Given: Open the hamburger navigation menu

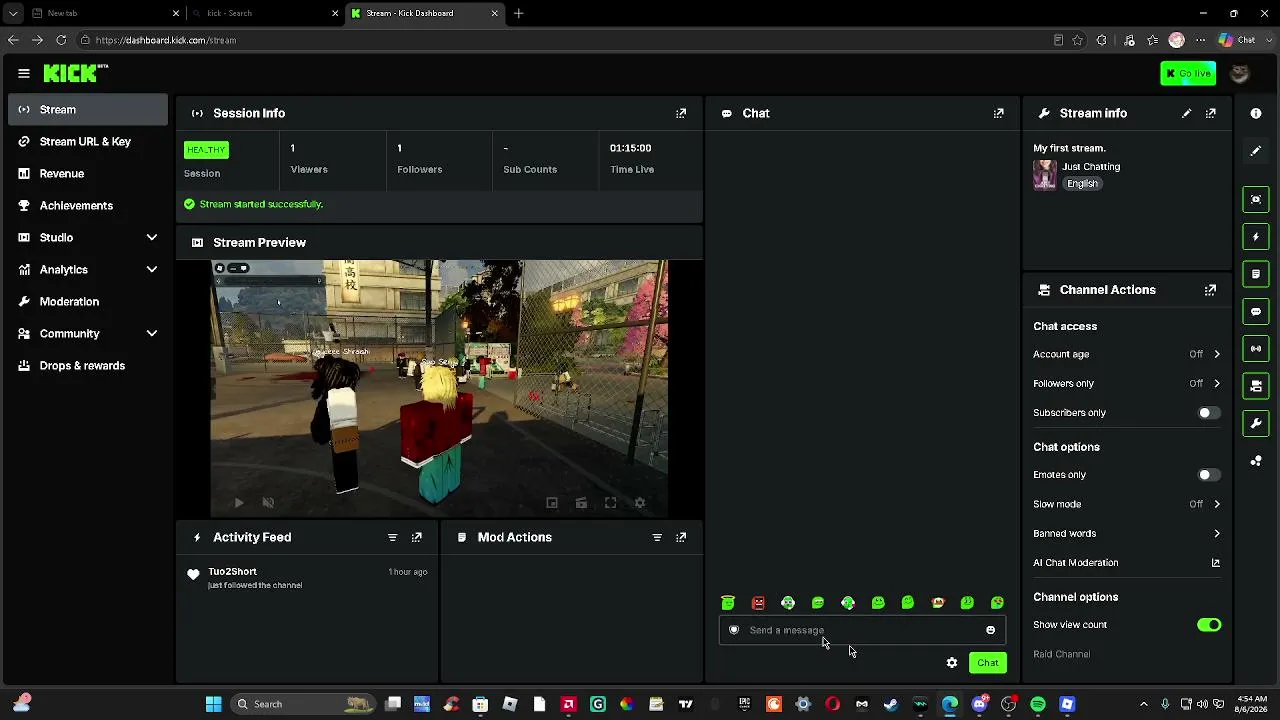Looking at the screenshot, I should tap(24, 73).
